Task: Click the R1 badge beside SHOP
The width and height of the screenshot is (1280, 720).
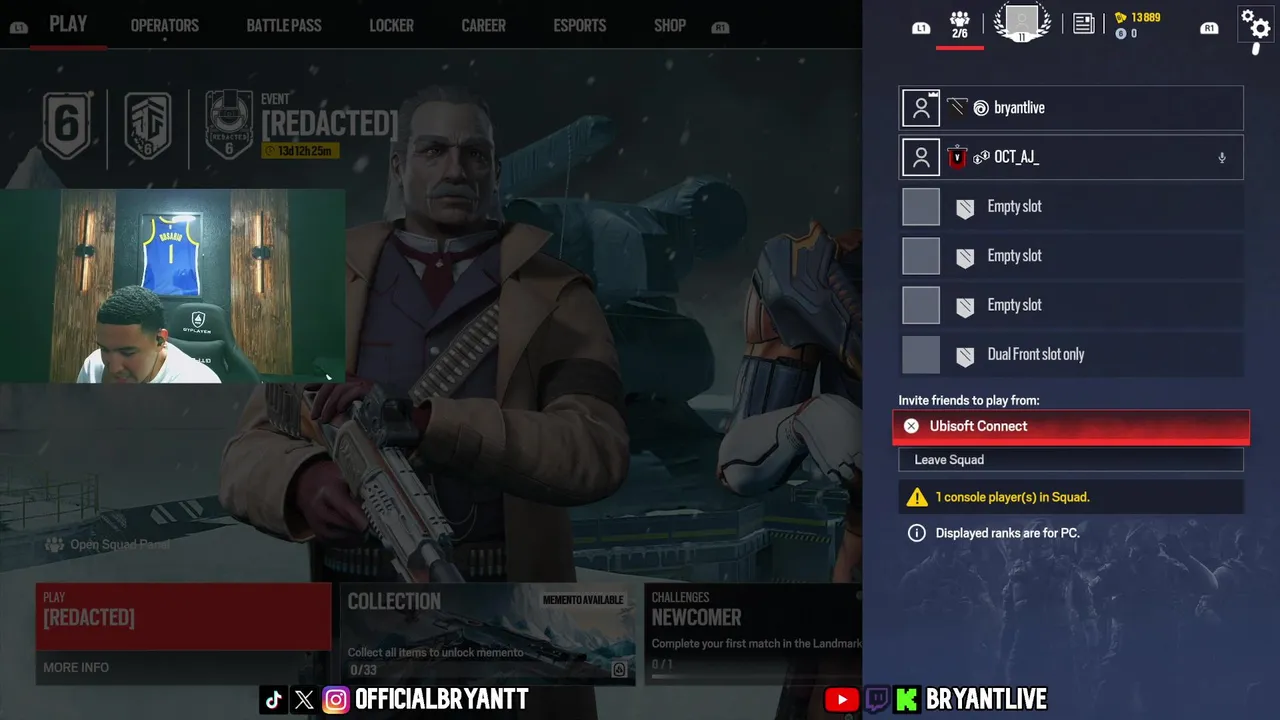Action: coord(720,28)
